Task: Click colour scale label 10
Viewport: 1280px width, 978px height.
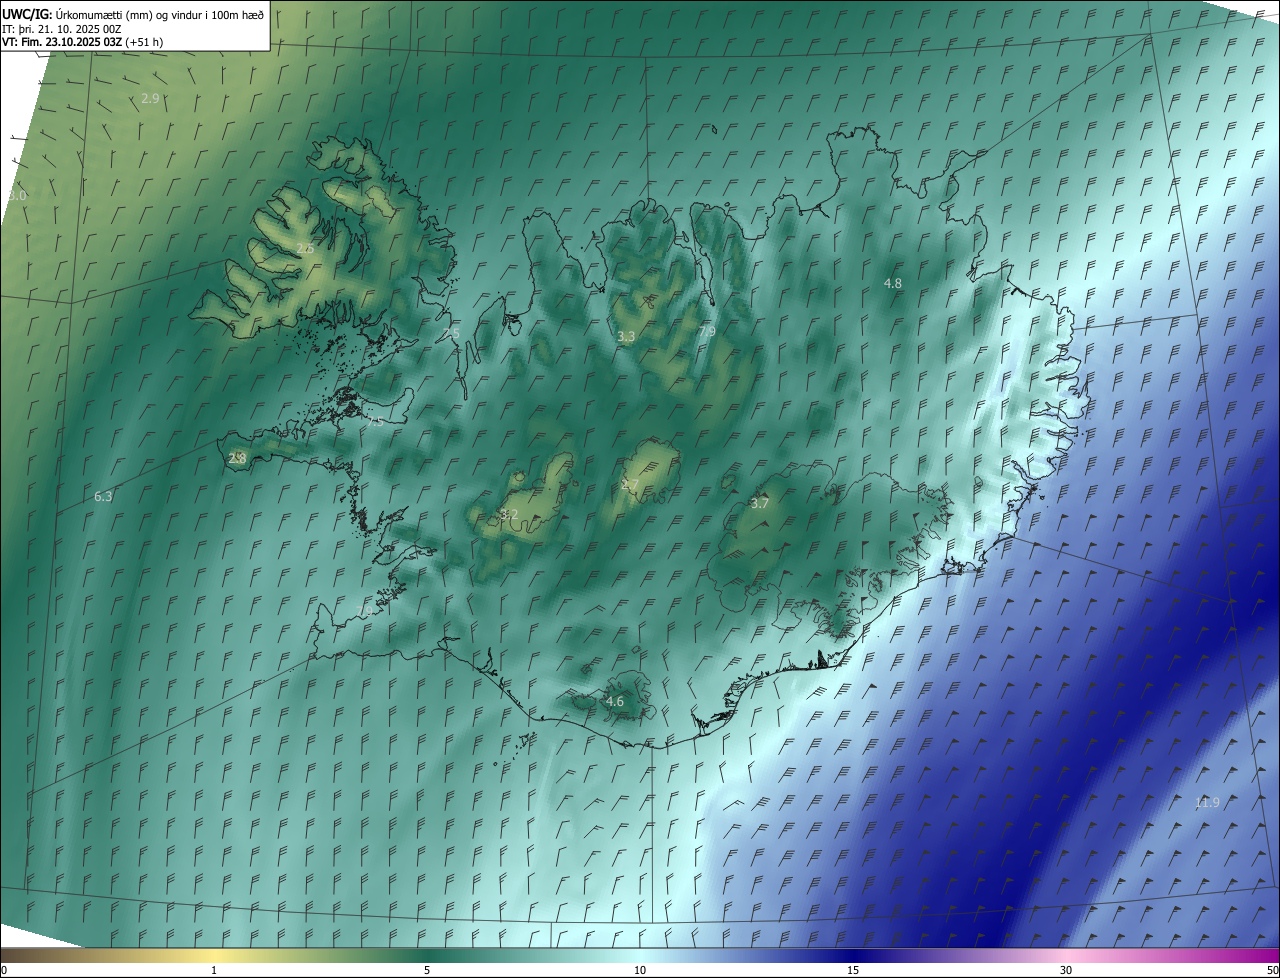Action: pyautogui.click(x=640, y=971)
